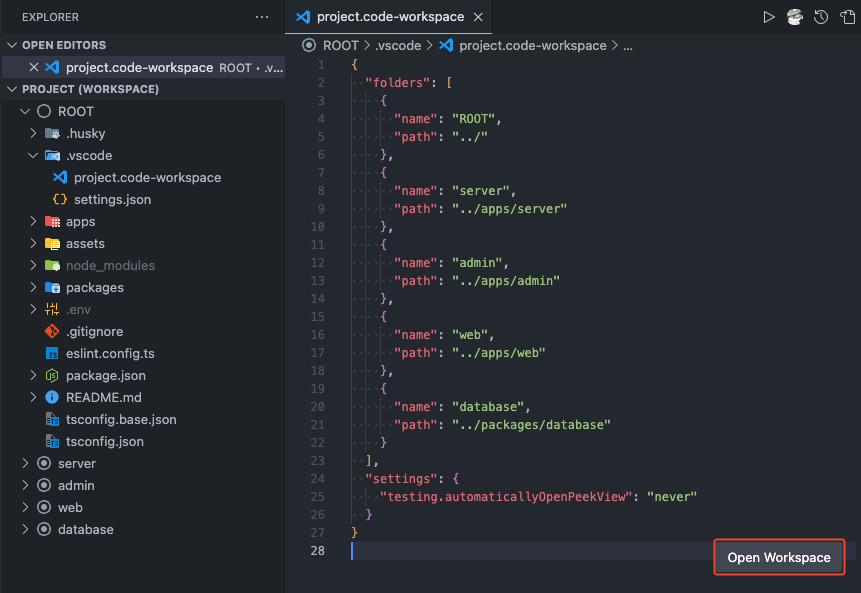The image size is (861, 593).
Task: Expand the package.json nested files chevron
Action: pyautogui.click(x=33, y=375)
